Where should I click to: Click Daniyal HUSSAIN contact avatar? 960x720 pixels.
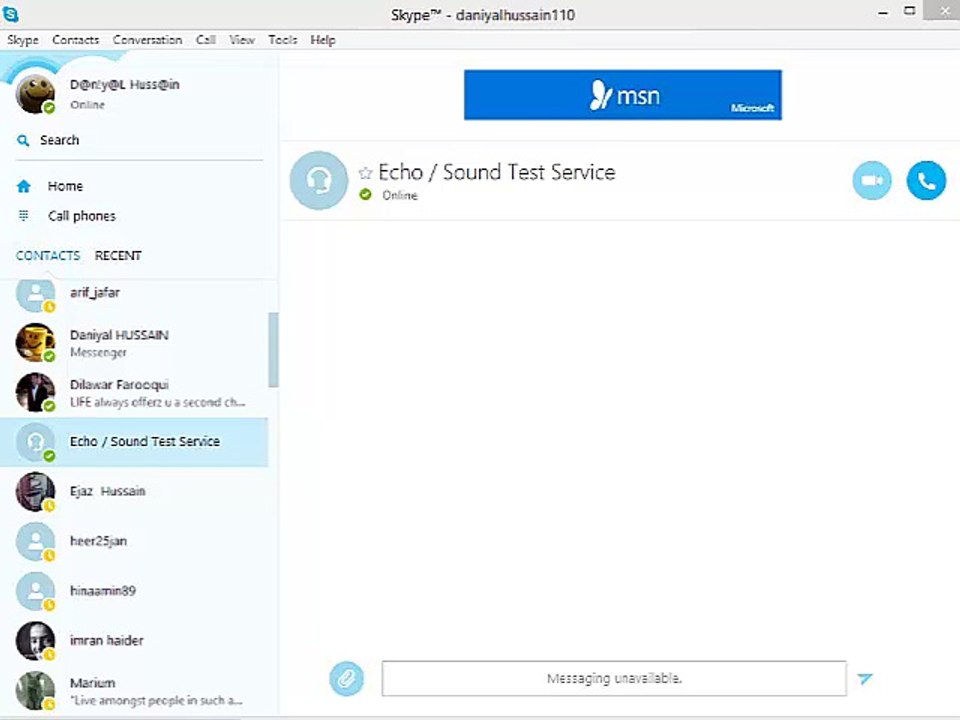point(35,342)
